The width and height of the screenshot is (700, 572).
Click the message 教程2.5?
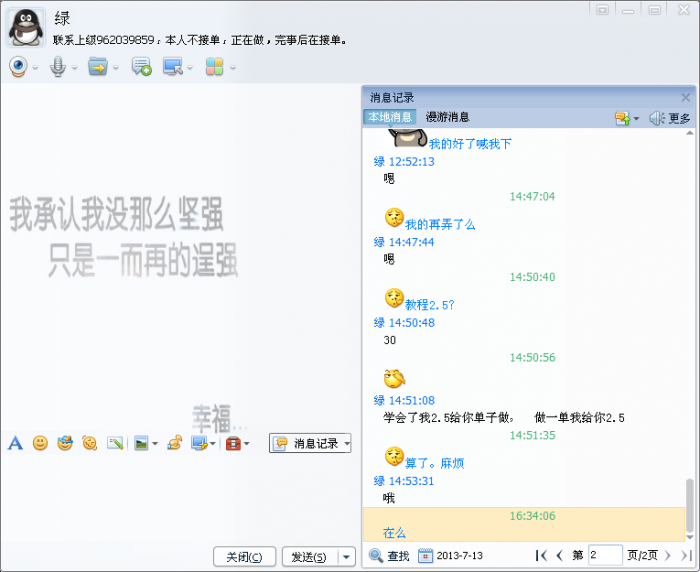point(429,305)
